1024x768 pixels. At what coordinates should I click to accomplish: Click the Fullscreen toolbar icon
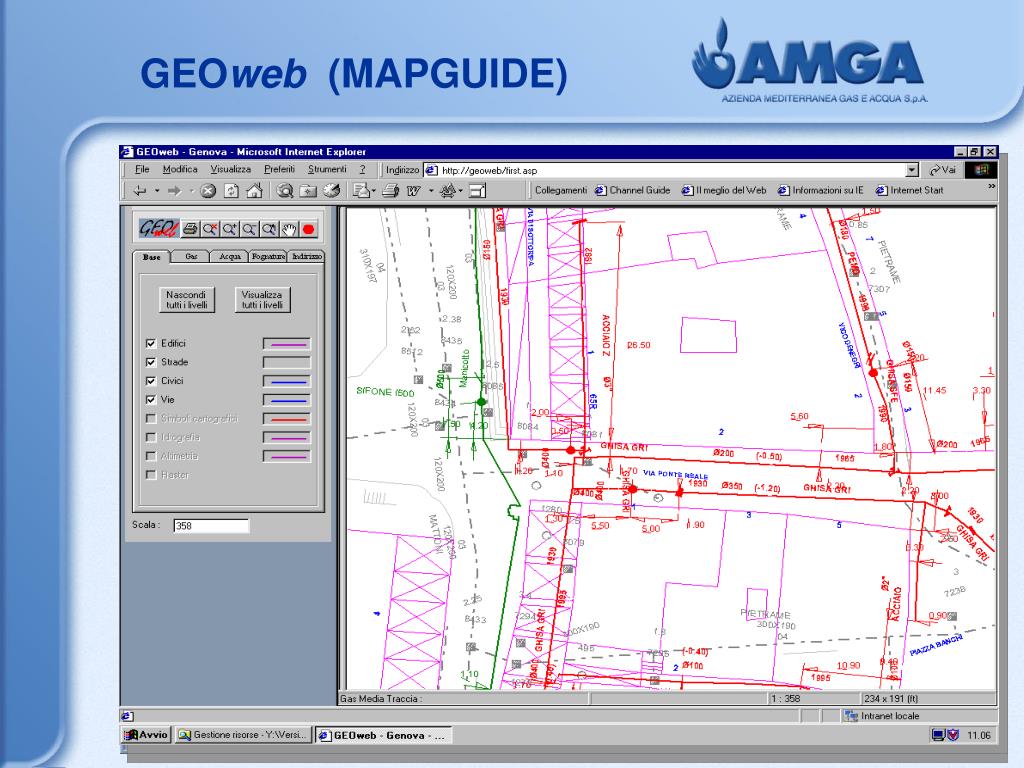pyautogui.click(x=478, y=191)
